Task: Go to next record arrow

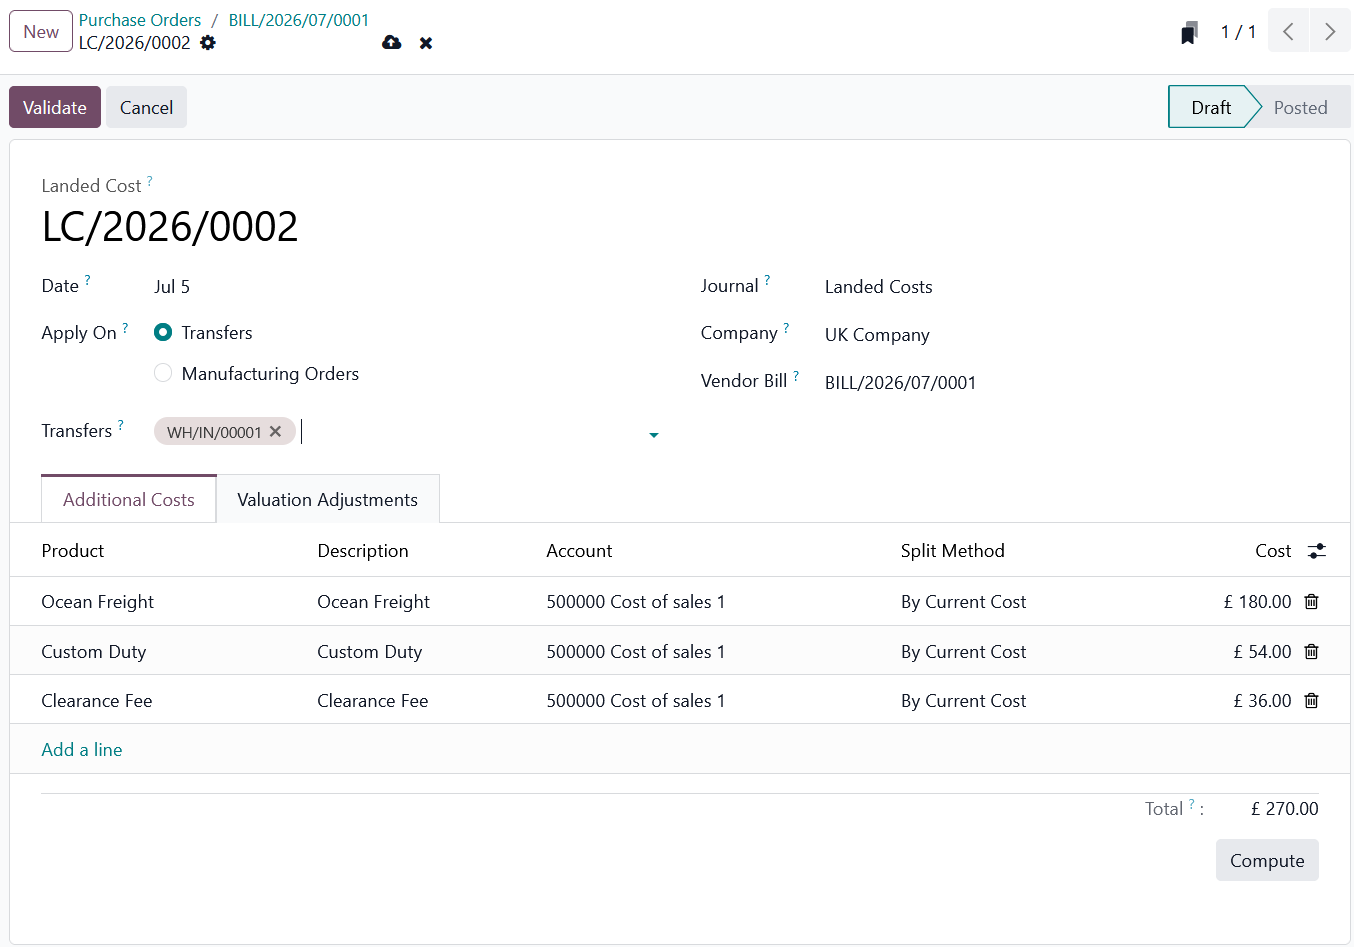Action: [x=1330, y=31]
